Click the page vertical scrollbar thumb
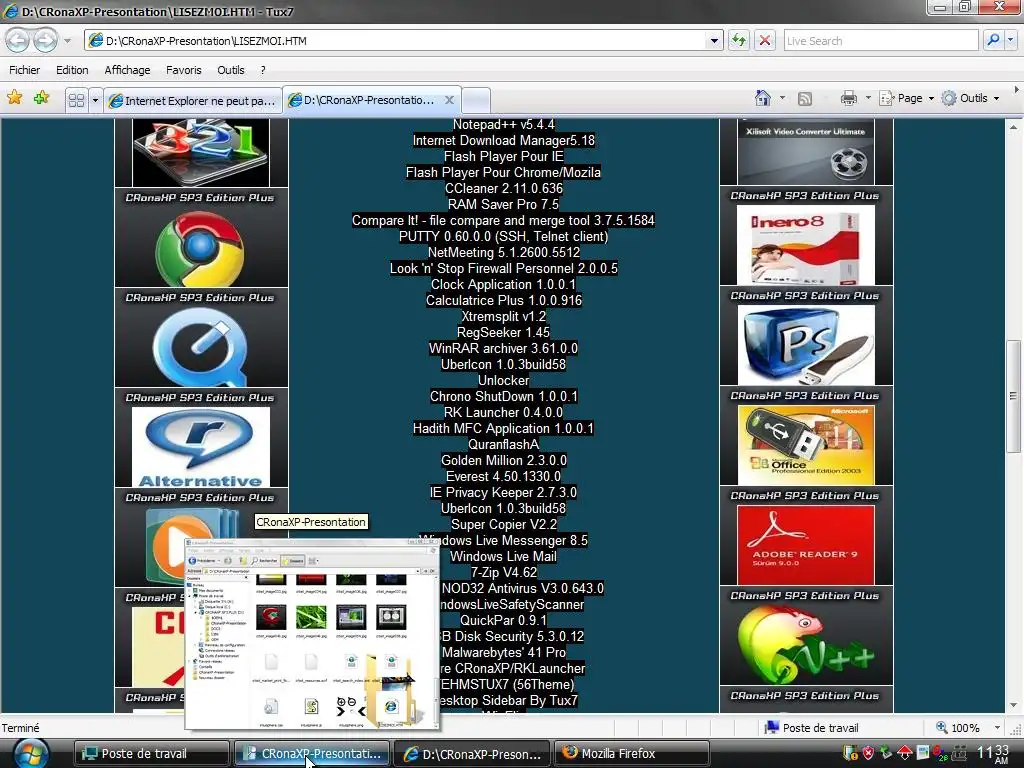This screenshot has width=1024, height=768. (1013, 396)
